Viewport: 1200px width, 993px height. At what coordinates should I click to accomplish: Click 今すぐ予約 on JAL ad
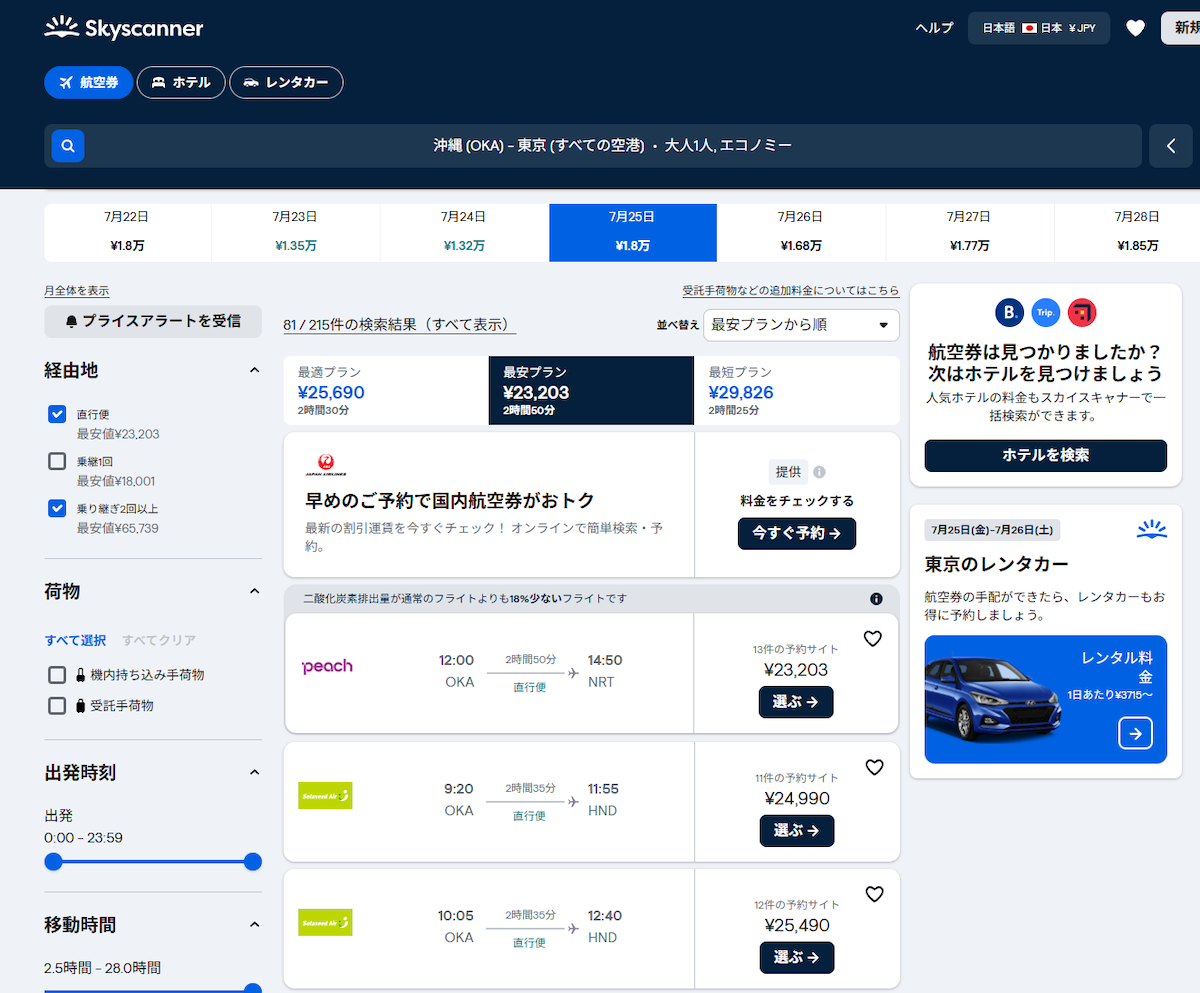pyautogui.click(x=797, y=533)
